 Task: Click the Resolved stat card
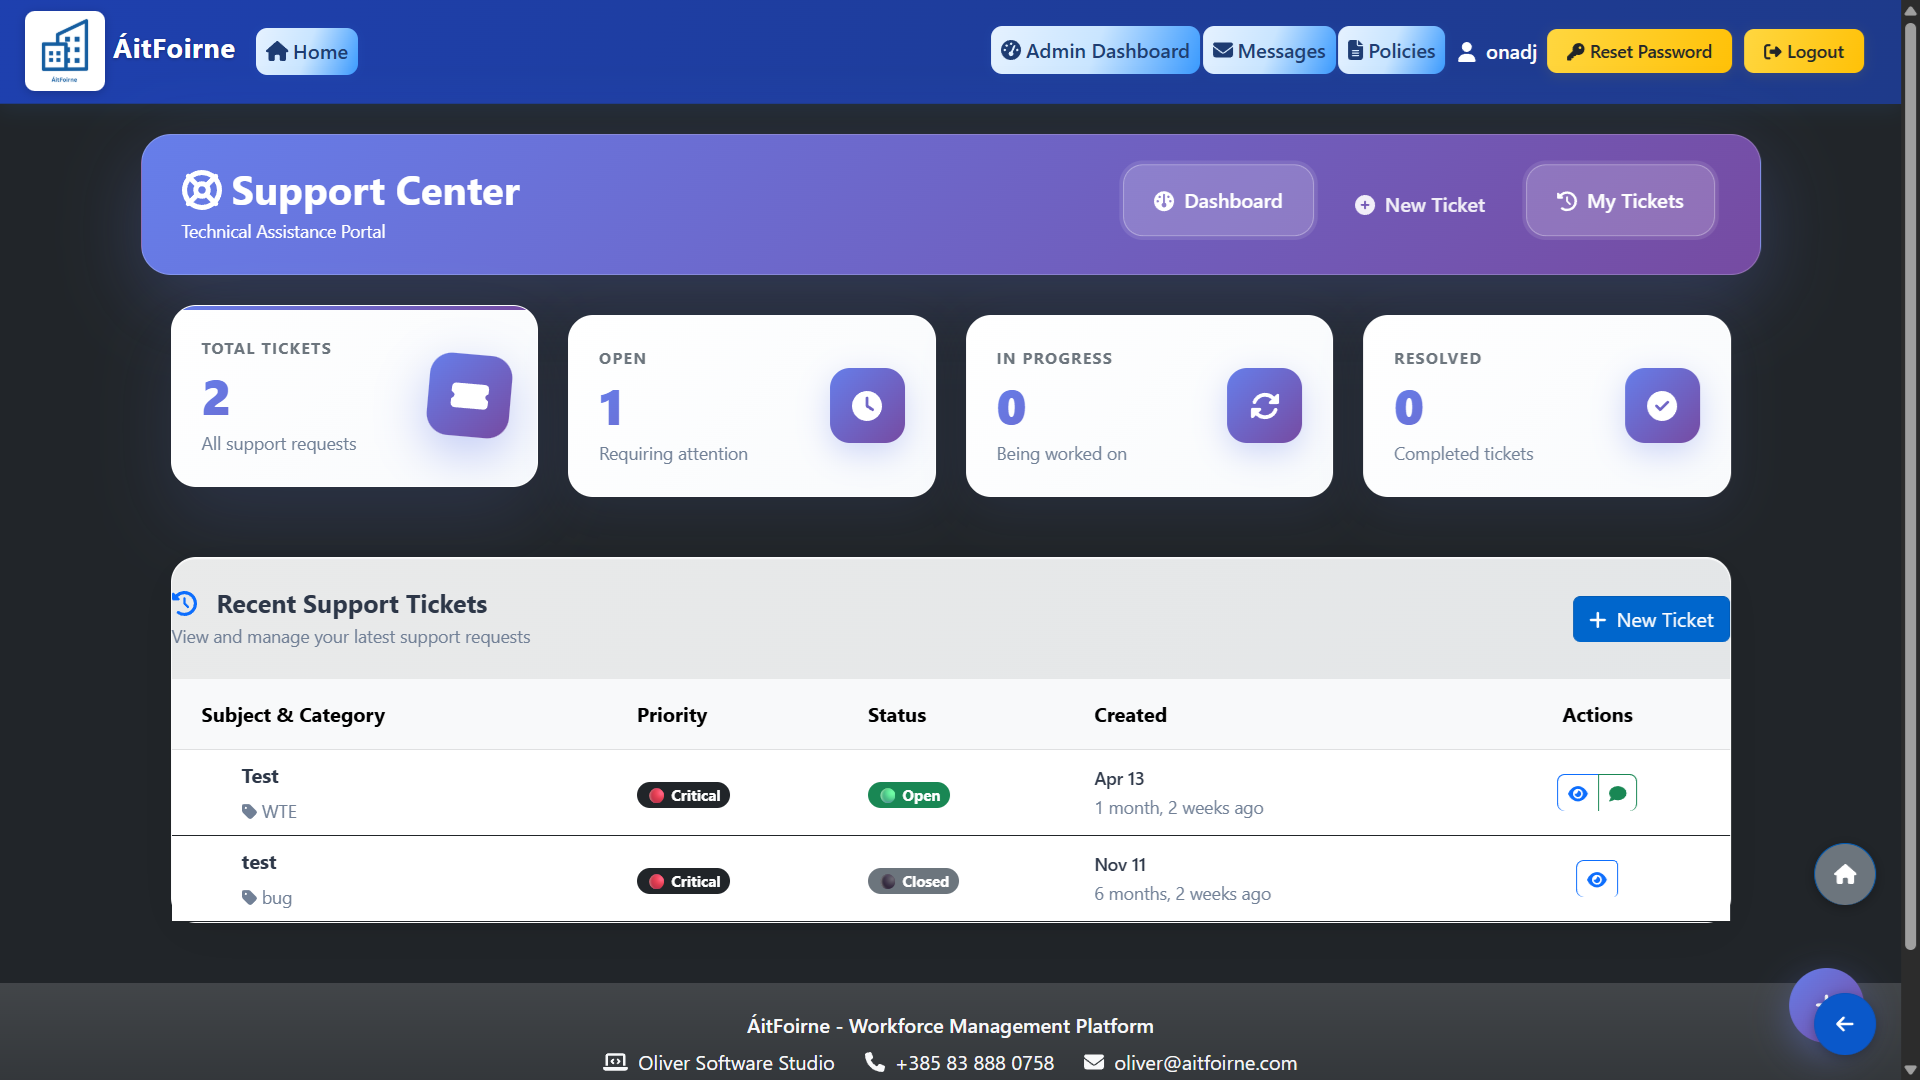[1547, 406]
